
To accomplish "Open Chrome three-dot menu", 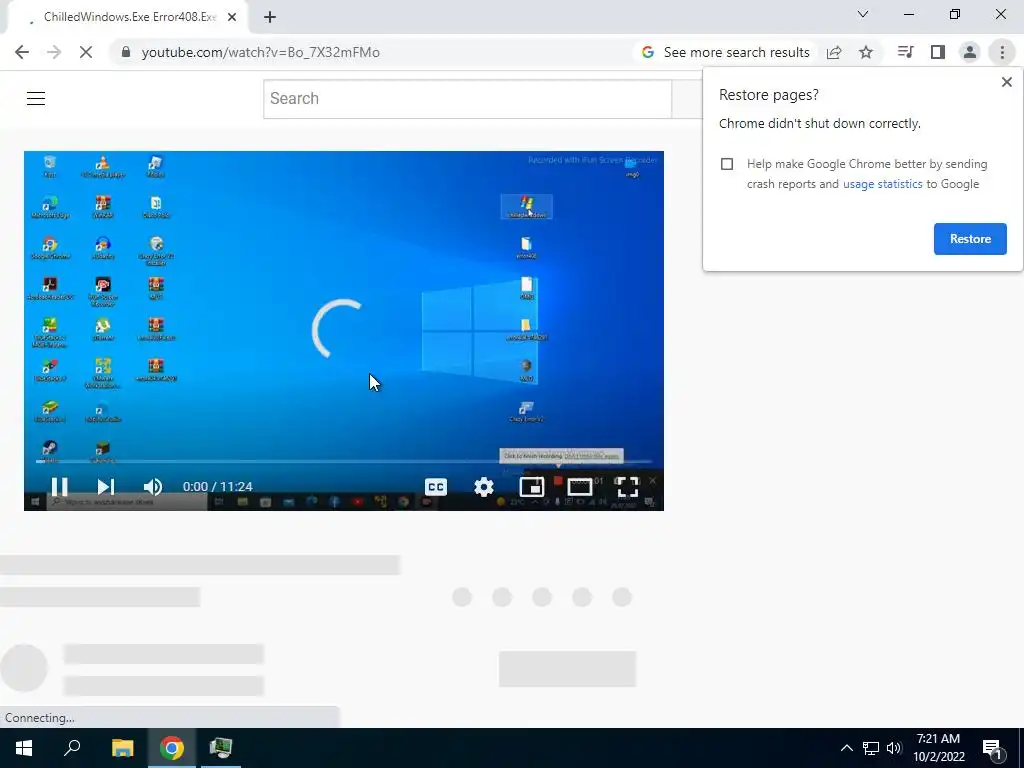I will pyautogui.click(x=1002, y=52).
